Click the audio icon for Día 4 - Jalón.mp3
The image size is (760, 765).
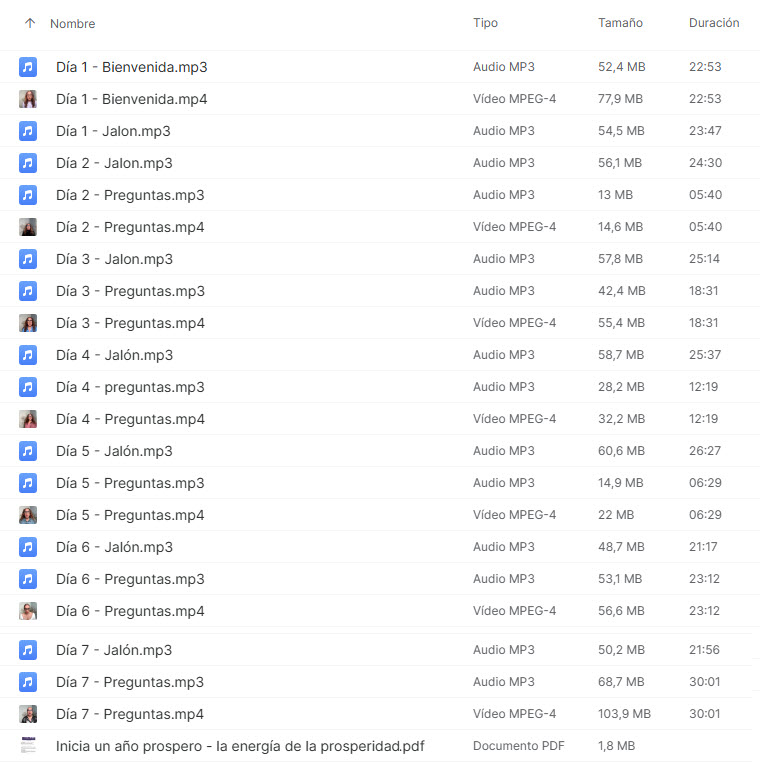coord(28,355)
